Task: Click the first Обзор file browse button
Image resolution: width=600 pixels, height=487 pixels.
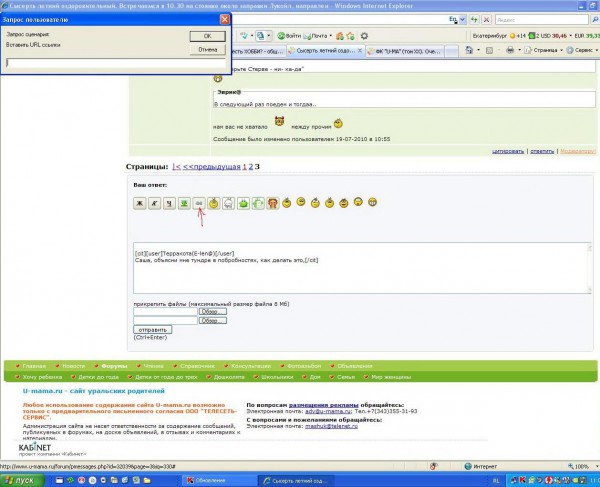Action: (211, 311)
